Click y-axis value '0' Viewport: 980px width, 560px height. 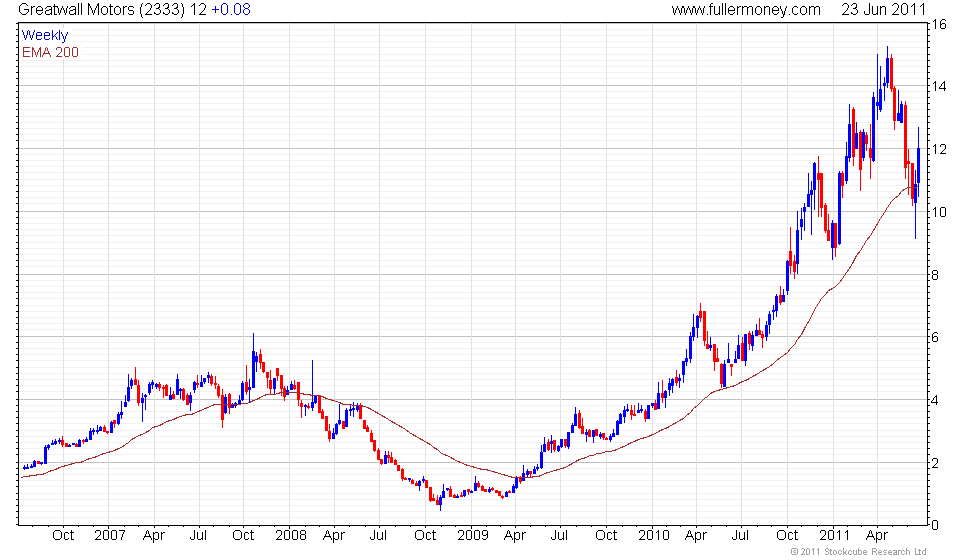[x=935, y=525]
